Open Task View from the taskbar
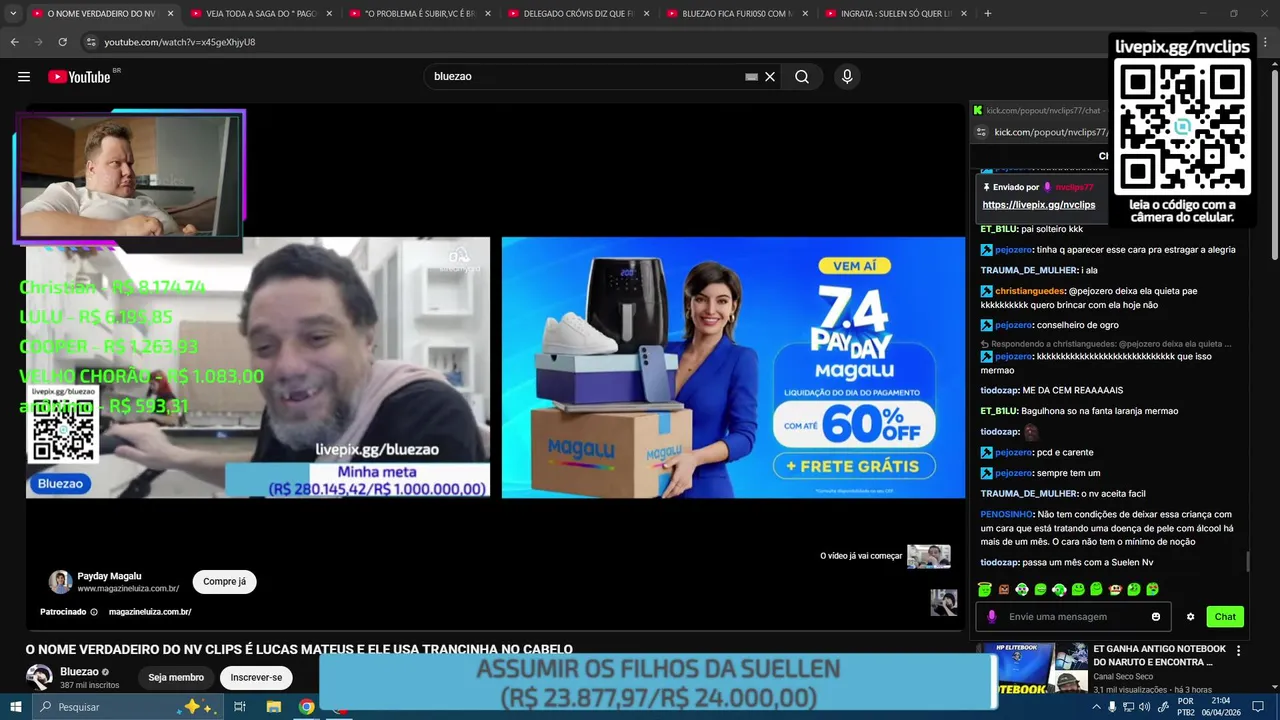 [x=240, y=707]
